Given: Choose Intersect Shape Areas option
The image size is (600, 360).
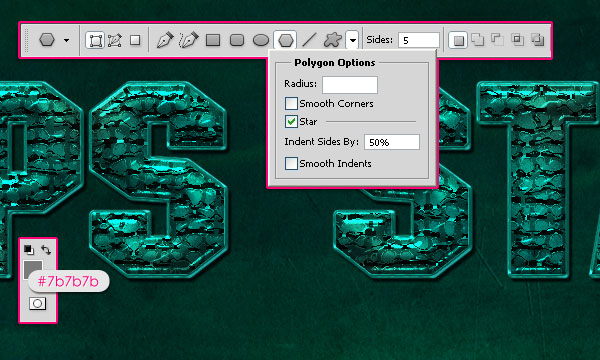Looking at the screenshot, I should [x=517, y=40].
